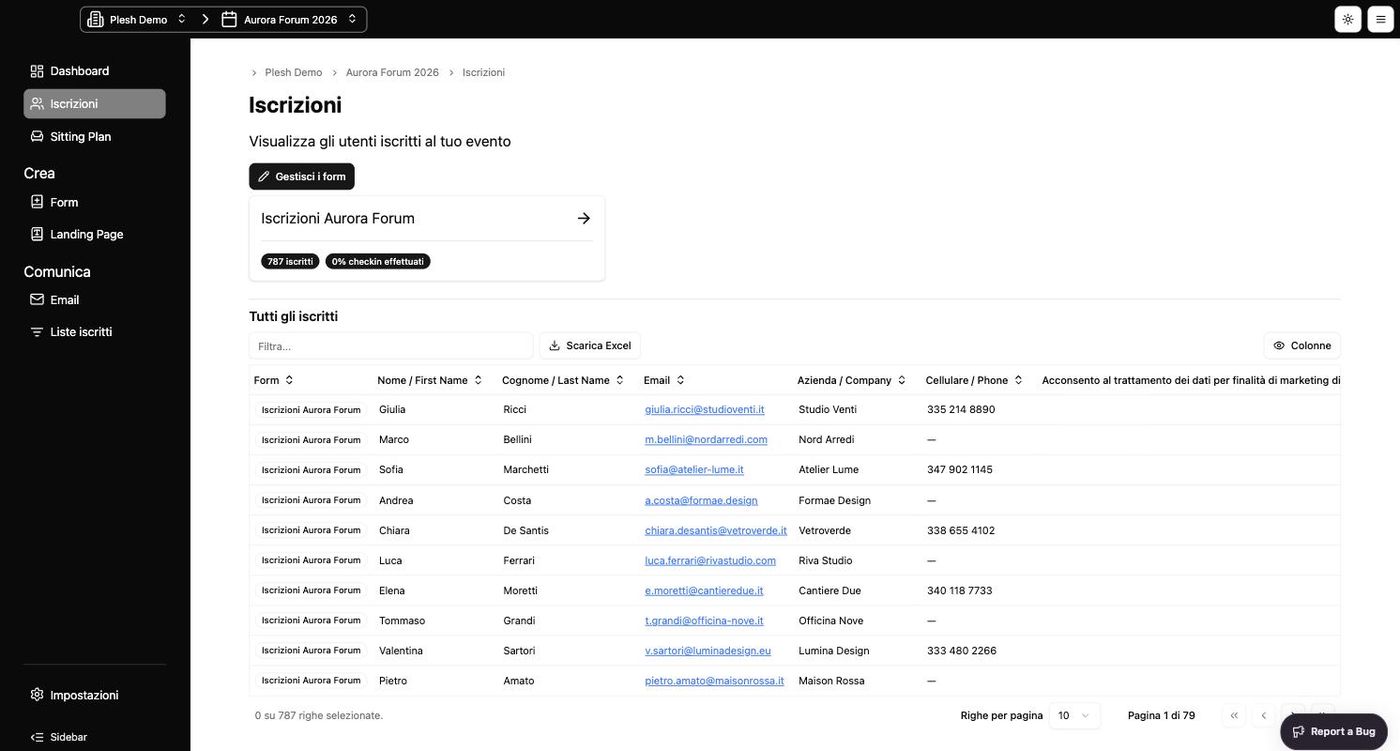Click the phone number 335 214 8890
The width and height of the screenshot is (1400, 751).
click(x=961, y=410)
